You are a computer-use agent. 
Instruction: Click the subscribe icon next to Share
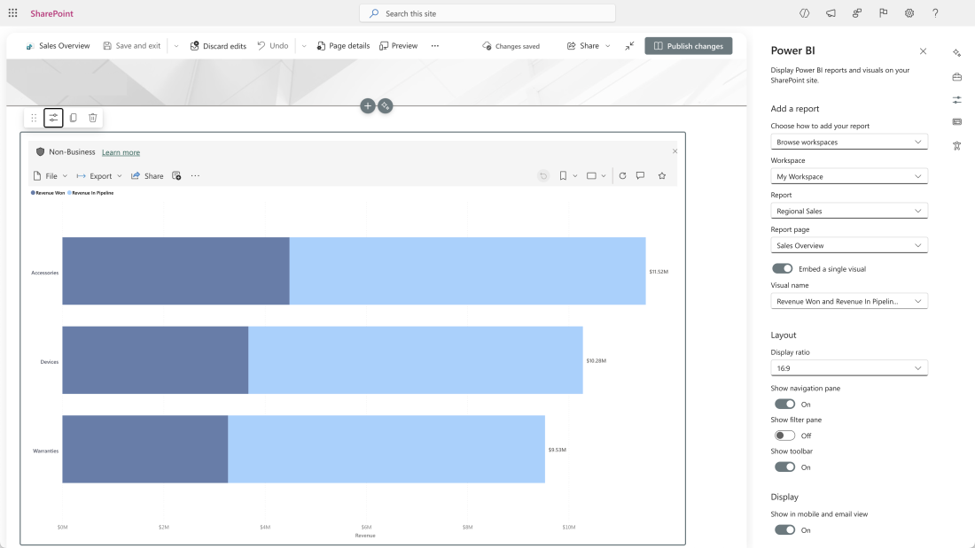177,176
